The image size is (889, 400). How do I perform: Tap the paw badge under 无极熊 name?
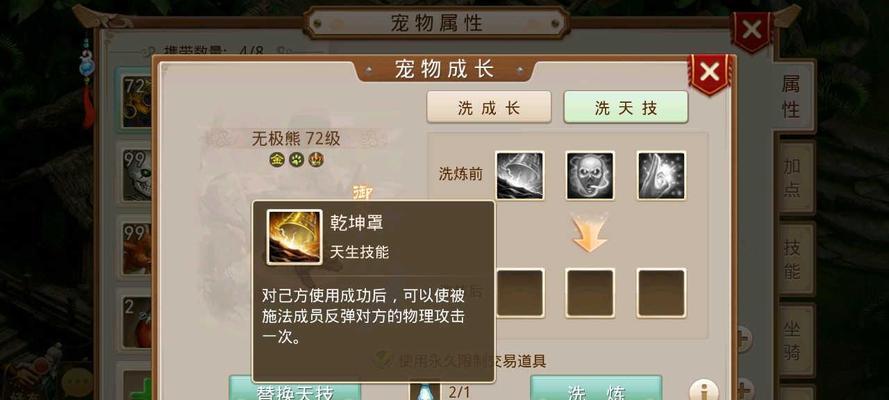coord(296,160)
